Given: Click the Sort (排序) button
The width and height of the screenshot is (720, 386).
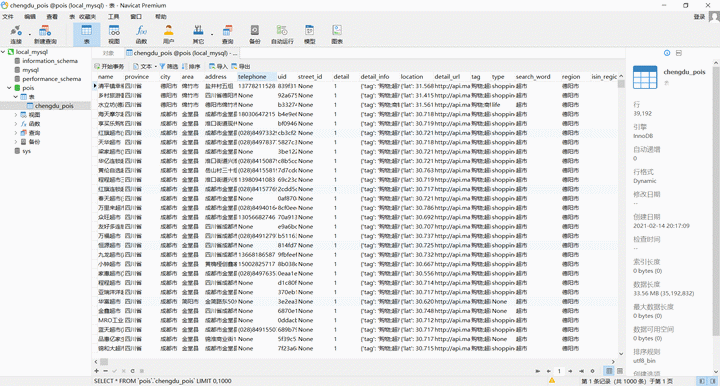Looking at the screenshot, I should click(x=191, y=67).
